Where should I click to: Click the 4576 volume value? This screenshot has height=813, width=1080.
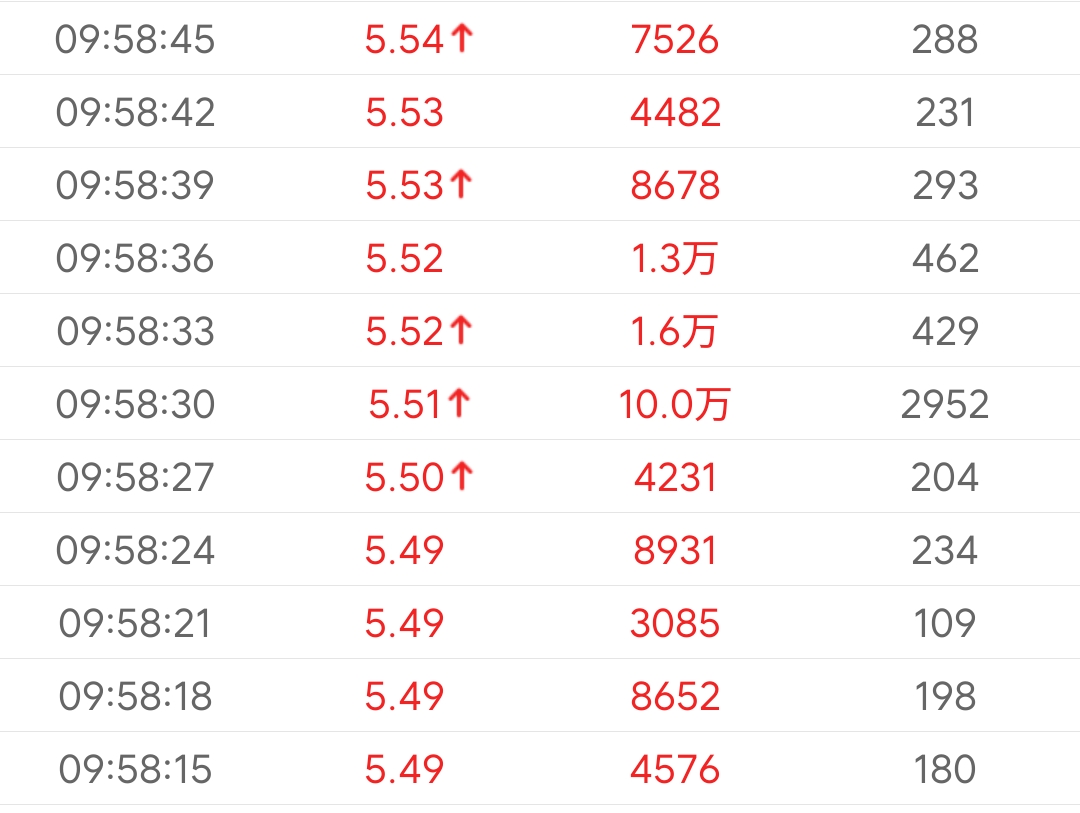tap(675, 769)
